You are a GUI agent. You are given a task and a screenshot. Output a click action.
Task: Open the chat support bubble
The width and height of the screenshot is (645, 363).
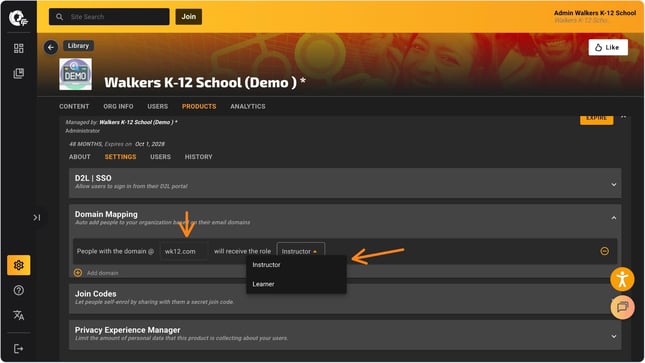point(622,307)
